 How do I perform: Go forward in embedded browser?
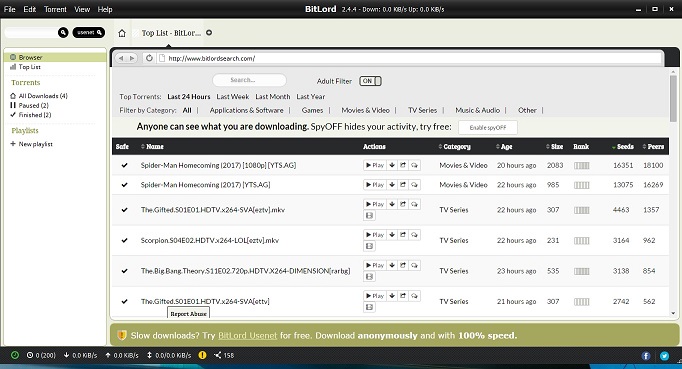(132, 58)
